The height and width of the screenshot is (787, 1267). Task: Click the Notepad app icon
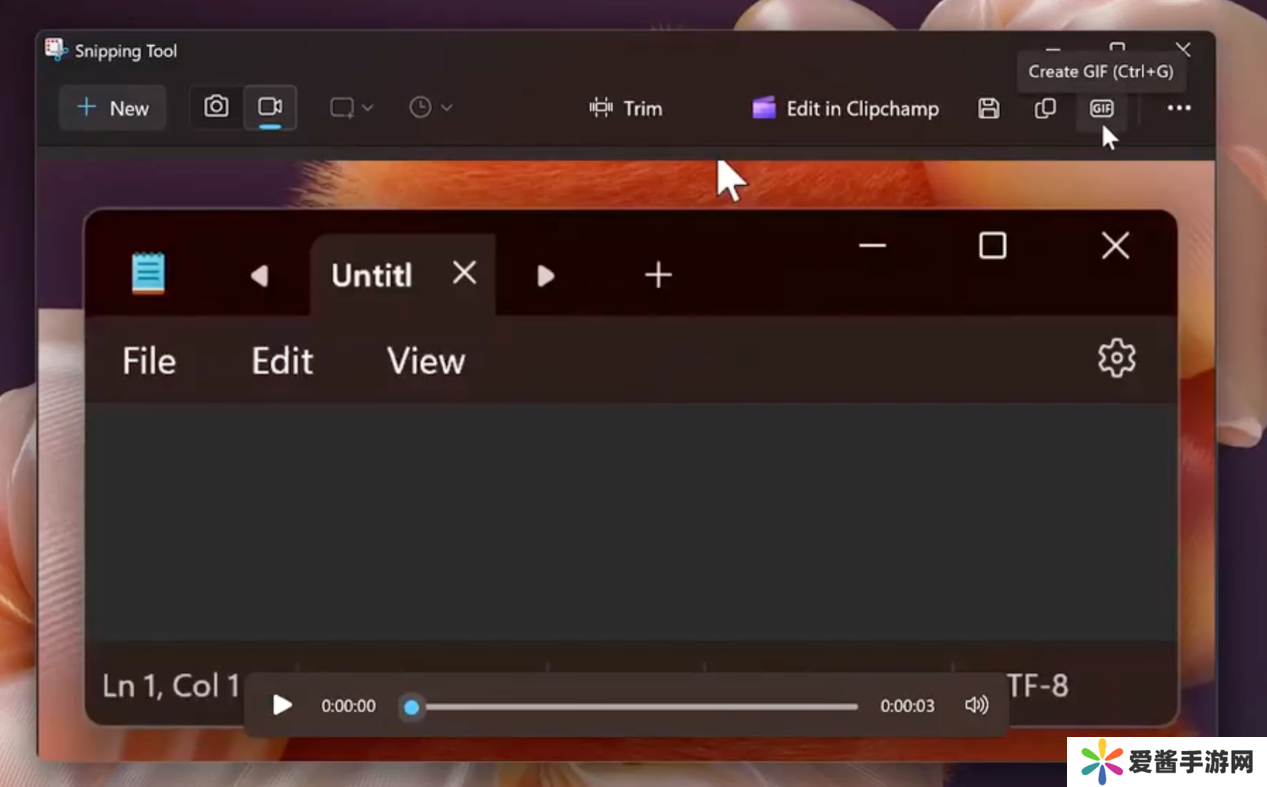pyautogui.click(x=148, y=273)
